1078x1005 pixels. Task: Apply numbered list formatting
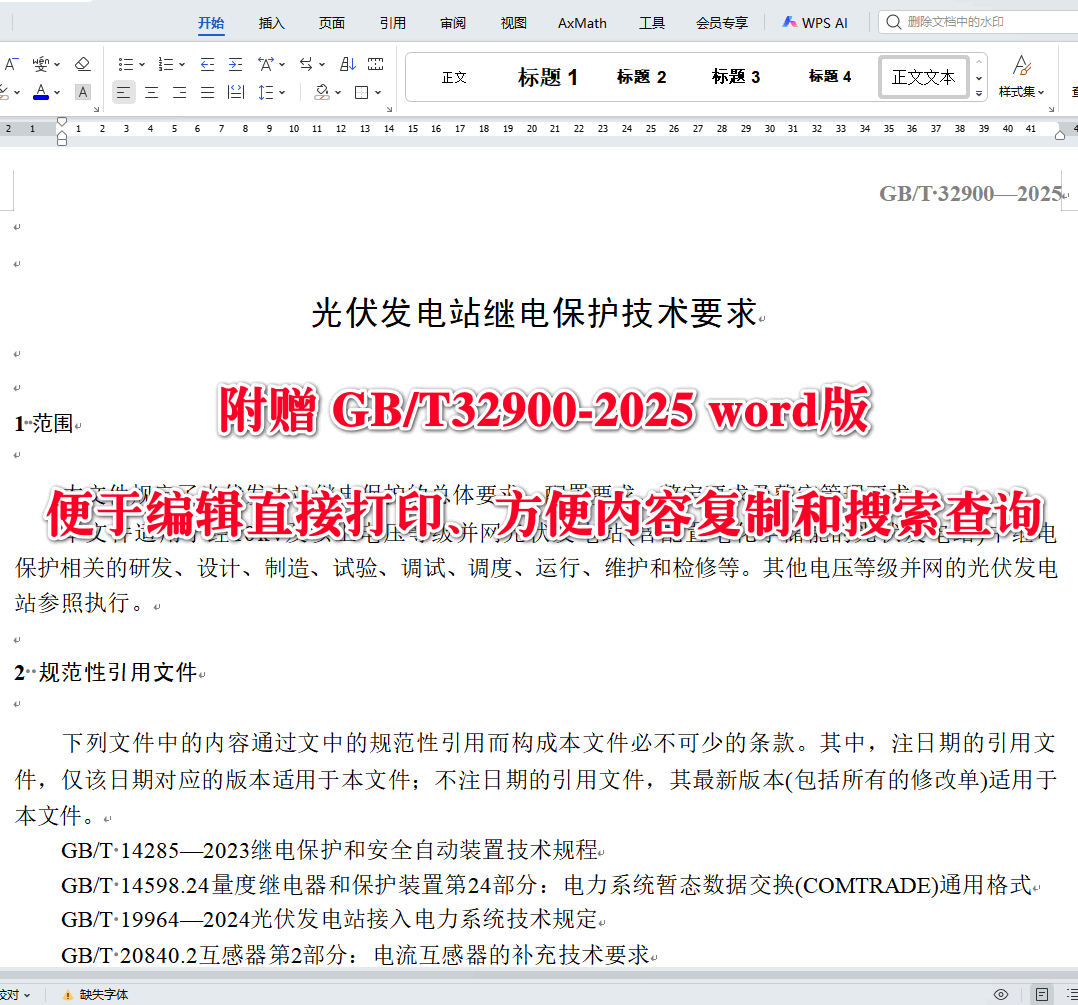coord(168,63)
